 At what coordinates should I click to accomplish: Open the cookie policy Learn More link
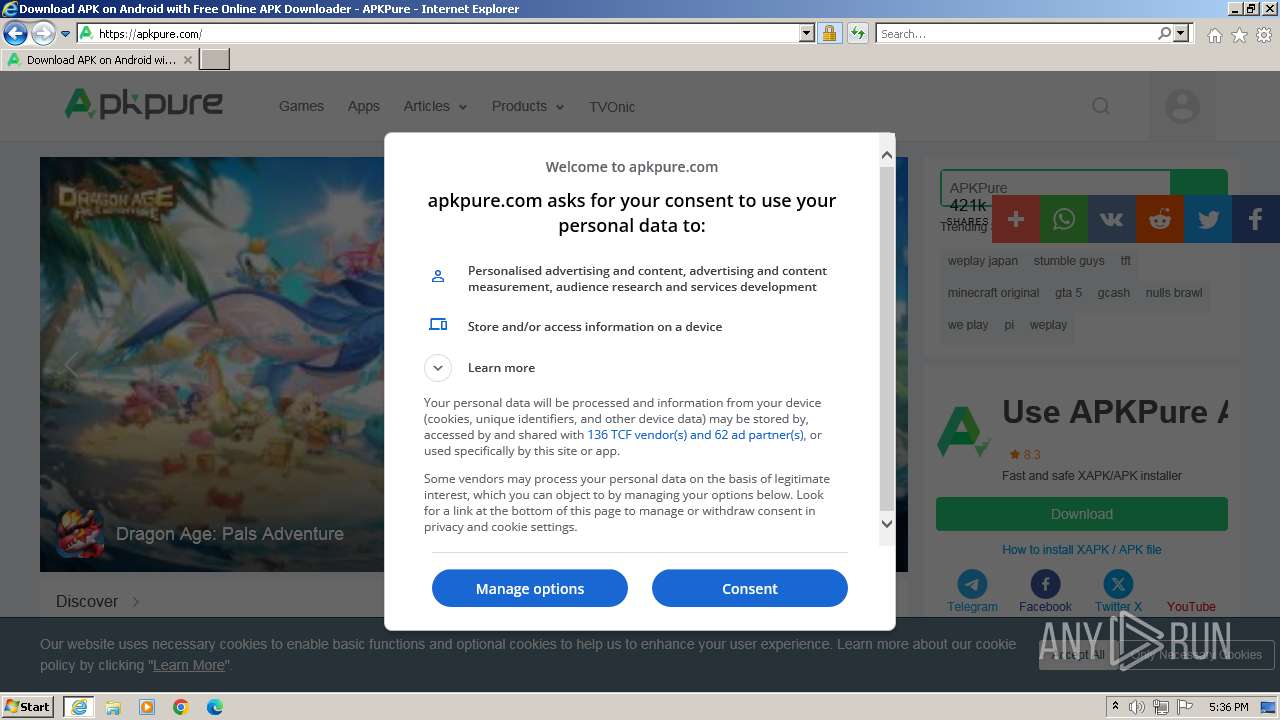[189, 665]
